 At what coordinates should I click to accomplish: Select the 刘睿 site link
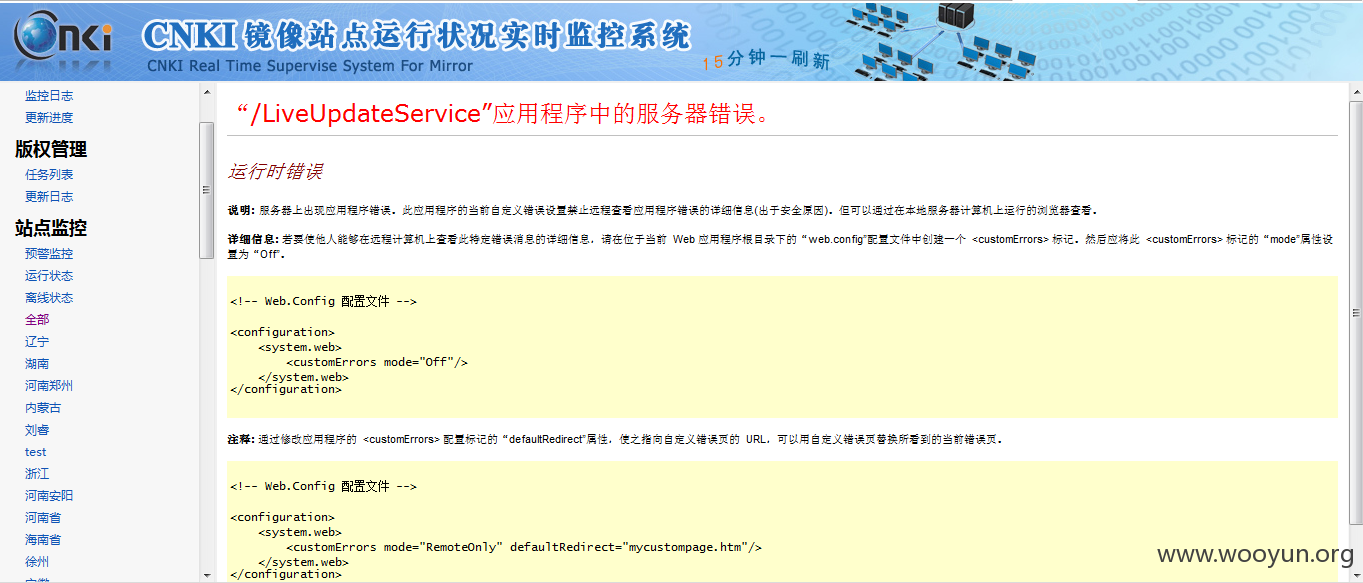point(37,430)
